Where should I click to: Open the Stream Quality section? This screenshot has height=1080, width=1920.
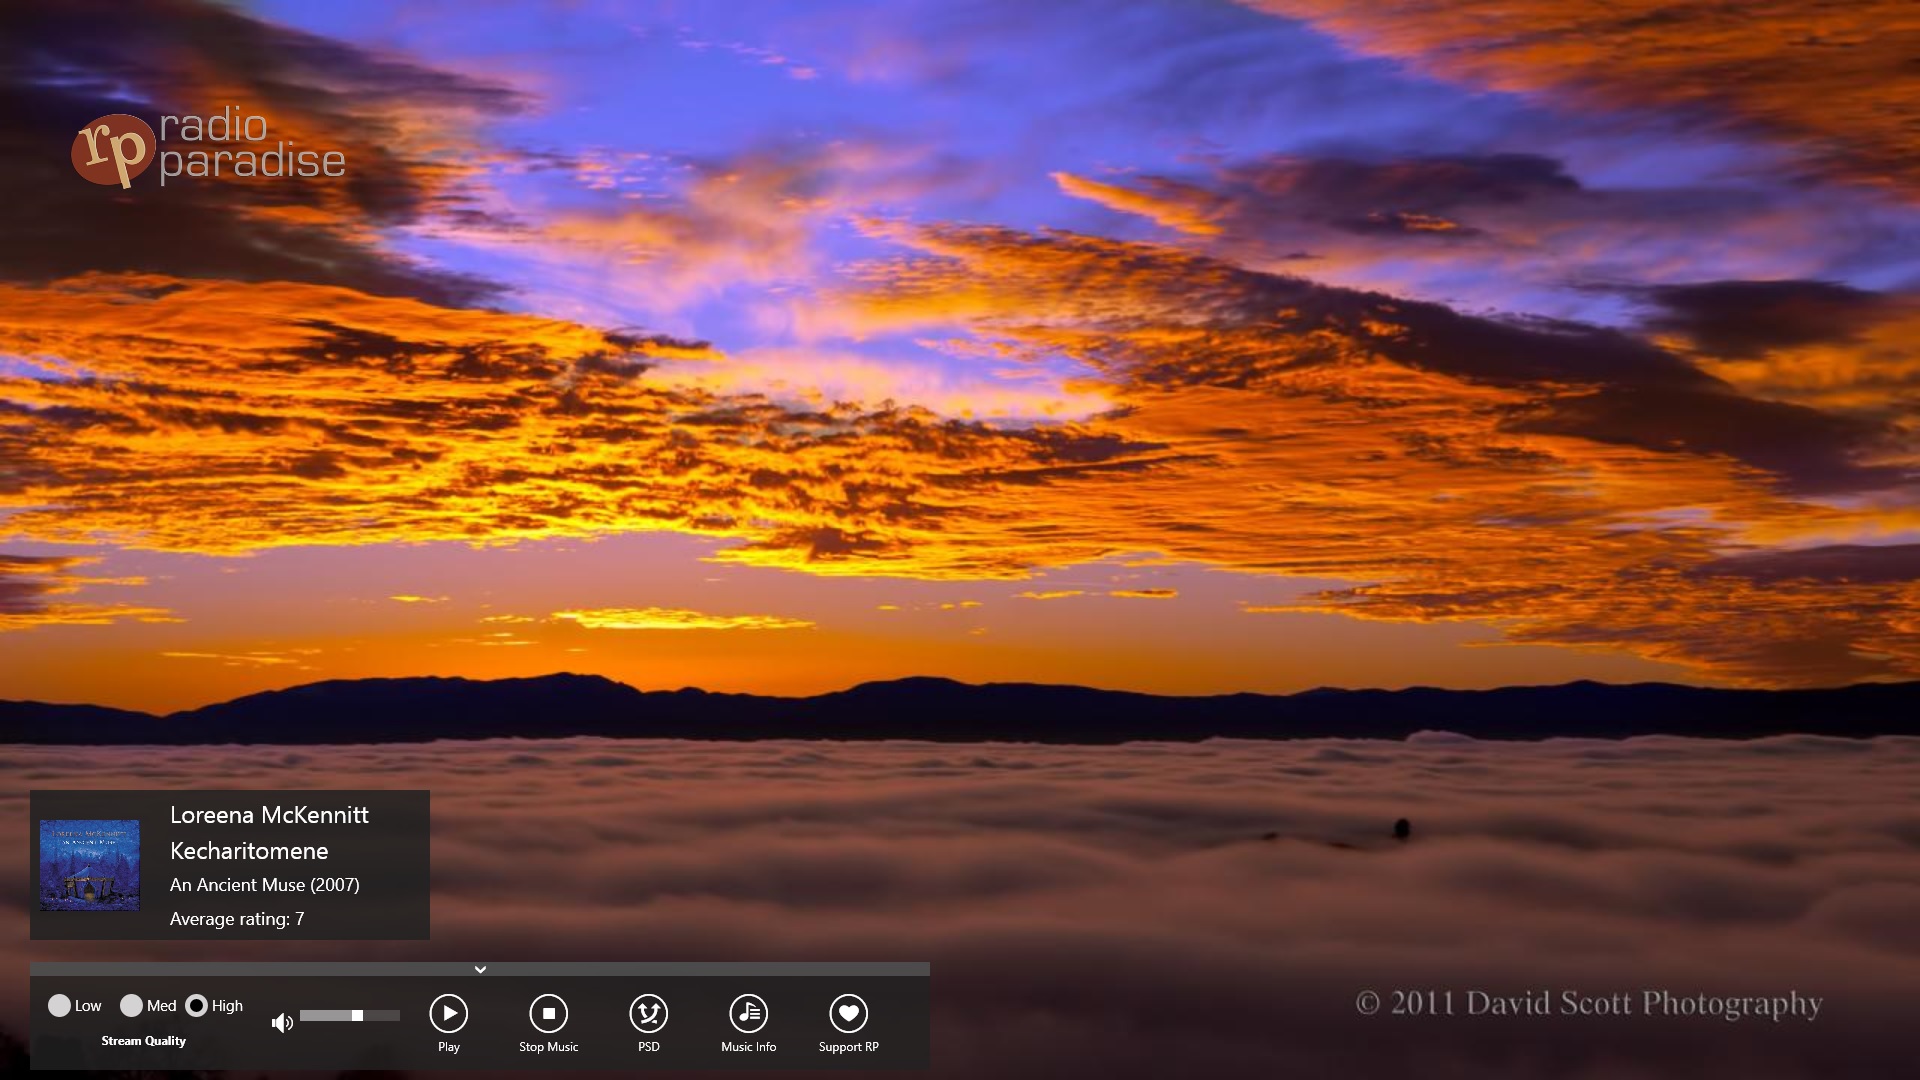142,1040
